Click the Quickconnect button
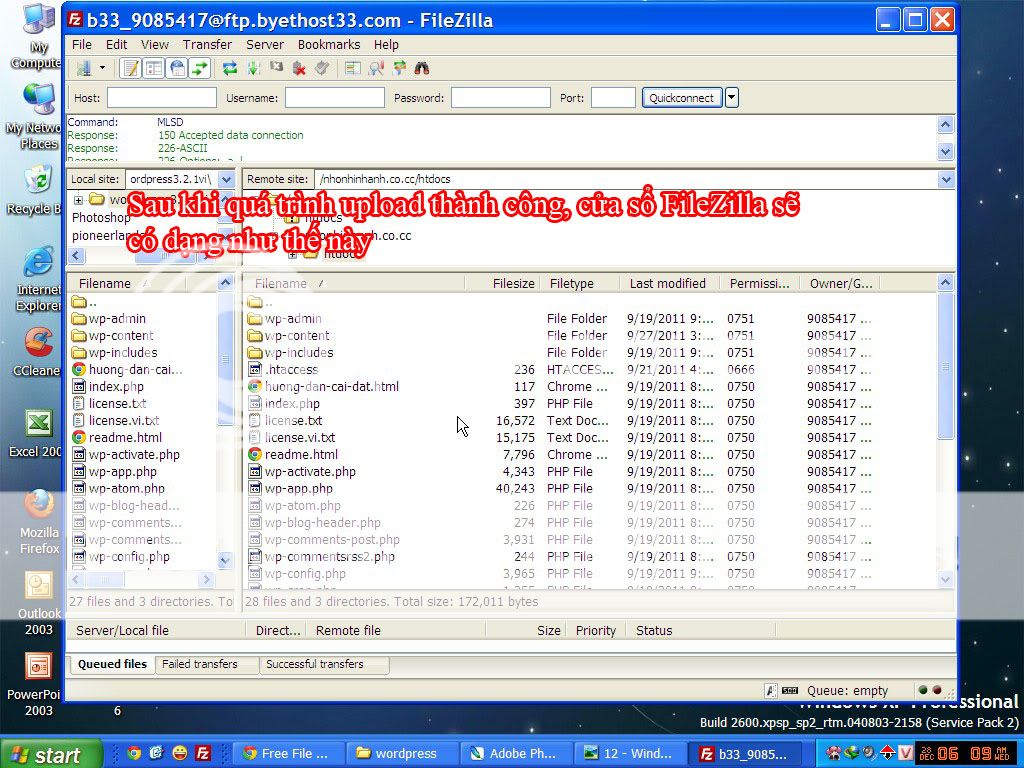This screenshot has height=768, width=1024. [x=682, y=98]
